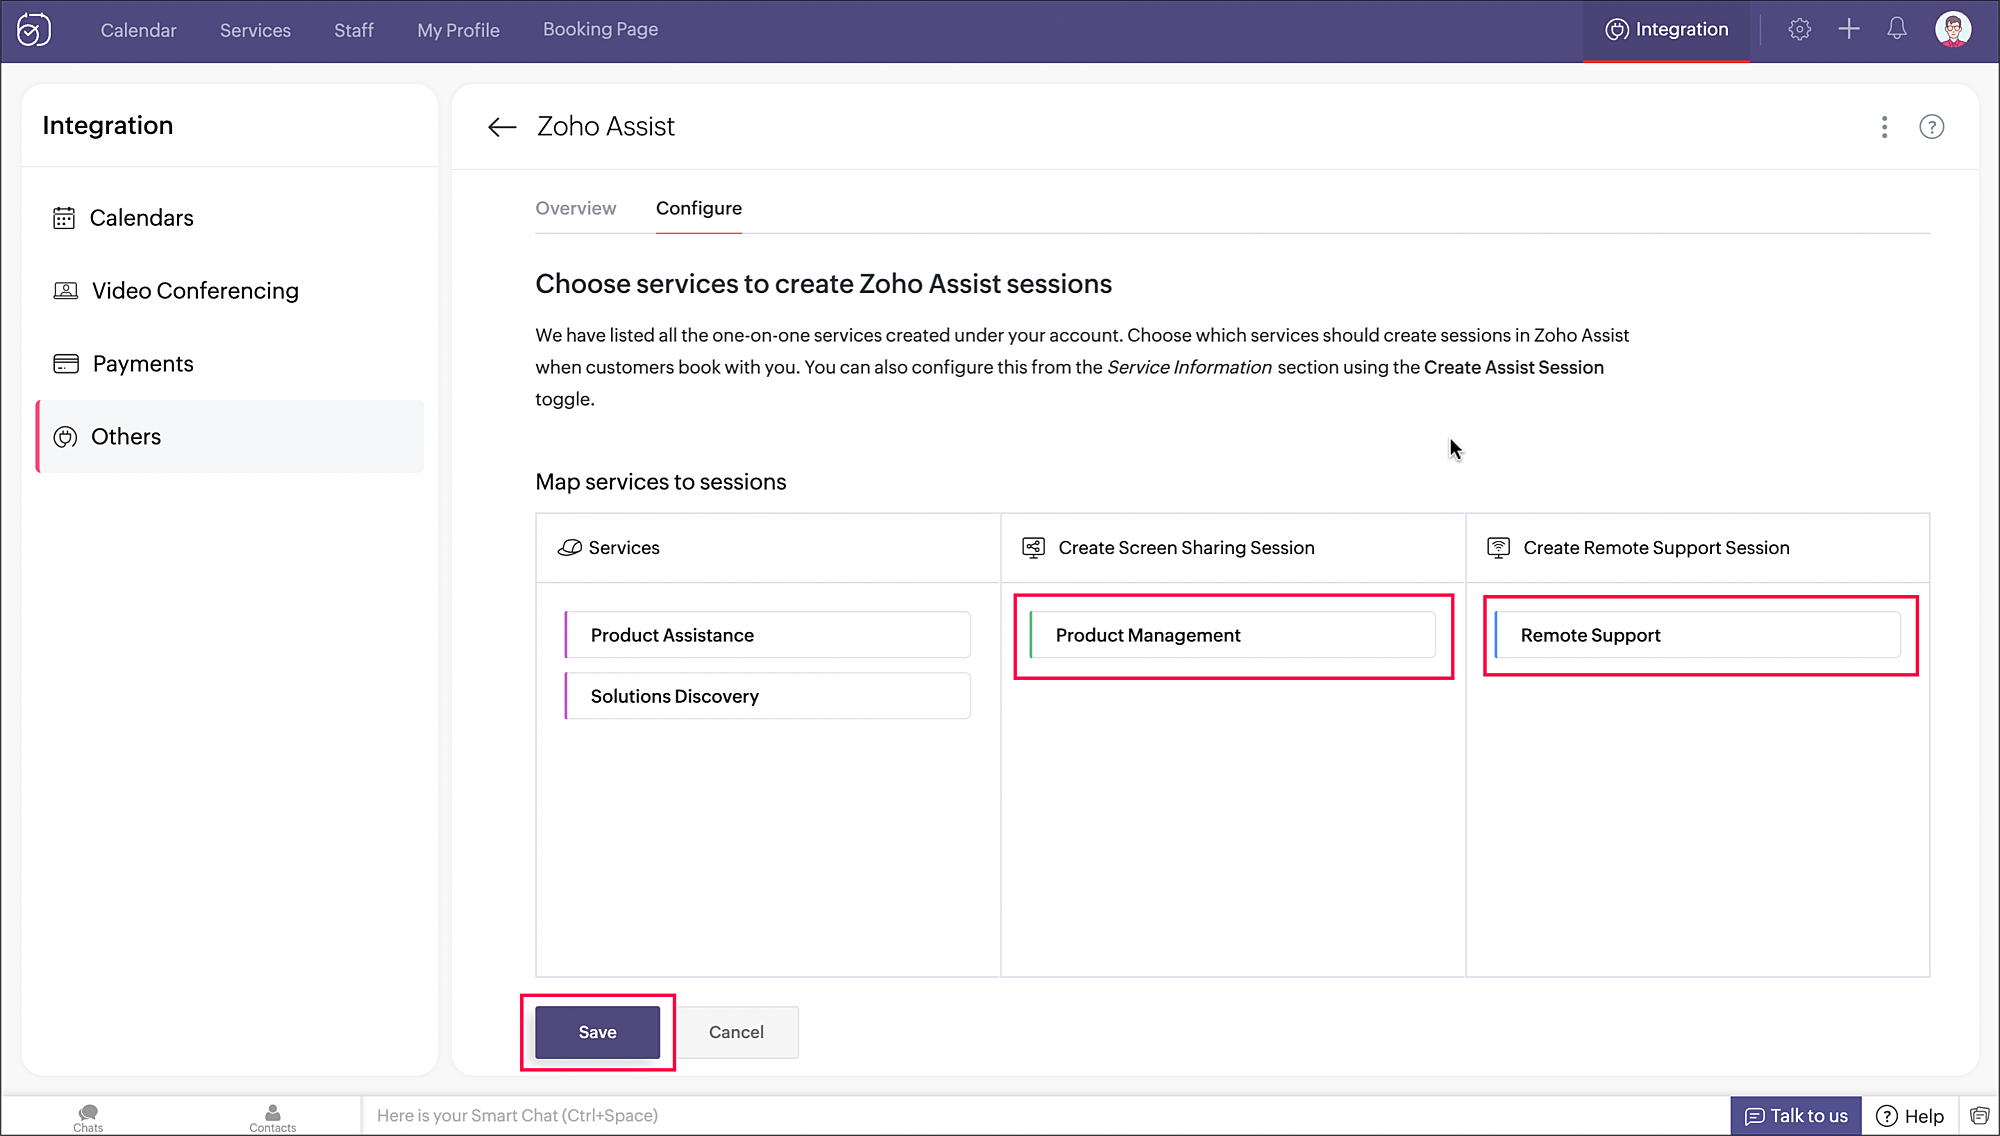Select the Product Assistance service
2000x1136 pixels.
(x=768, y=635)
